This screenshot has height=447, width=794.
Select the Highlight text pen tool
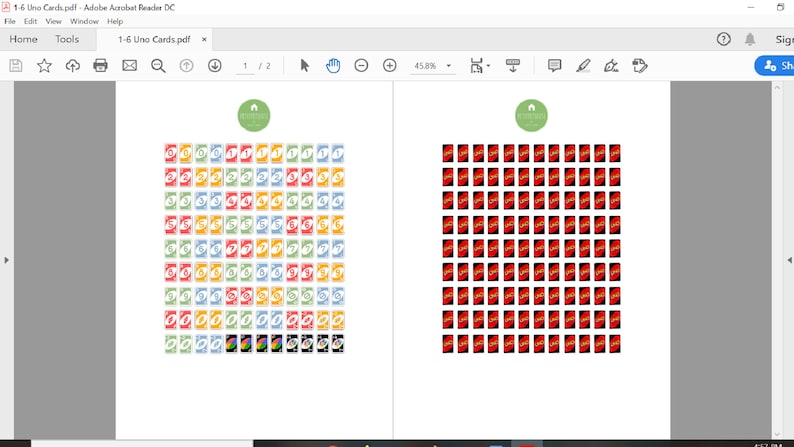[x=583, y=65]
